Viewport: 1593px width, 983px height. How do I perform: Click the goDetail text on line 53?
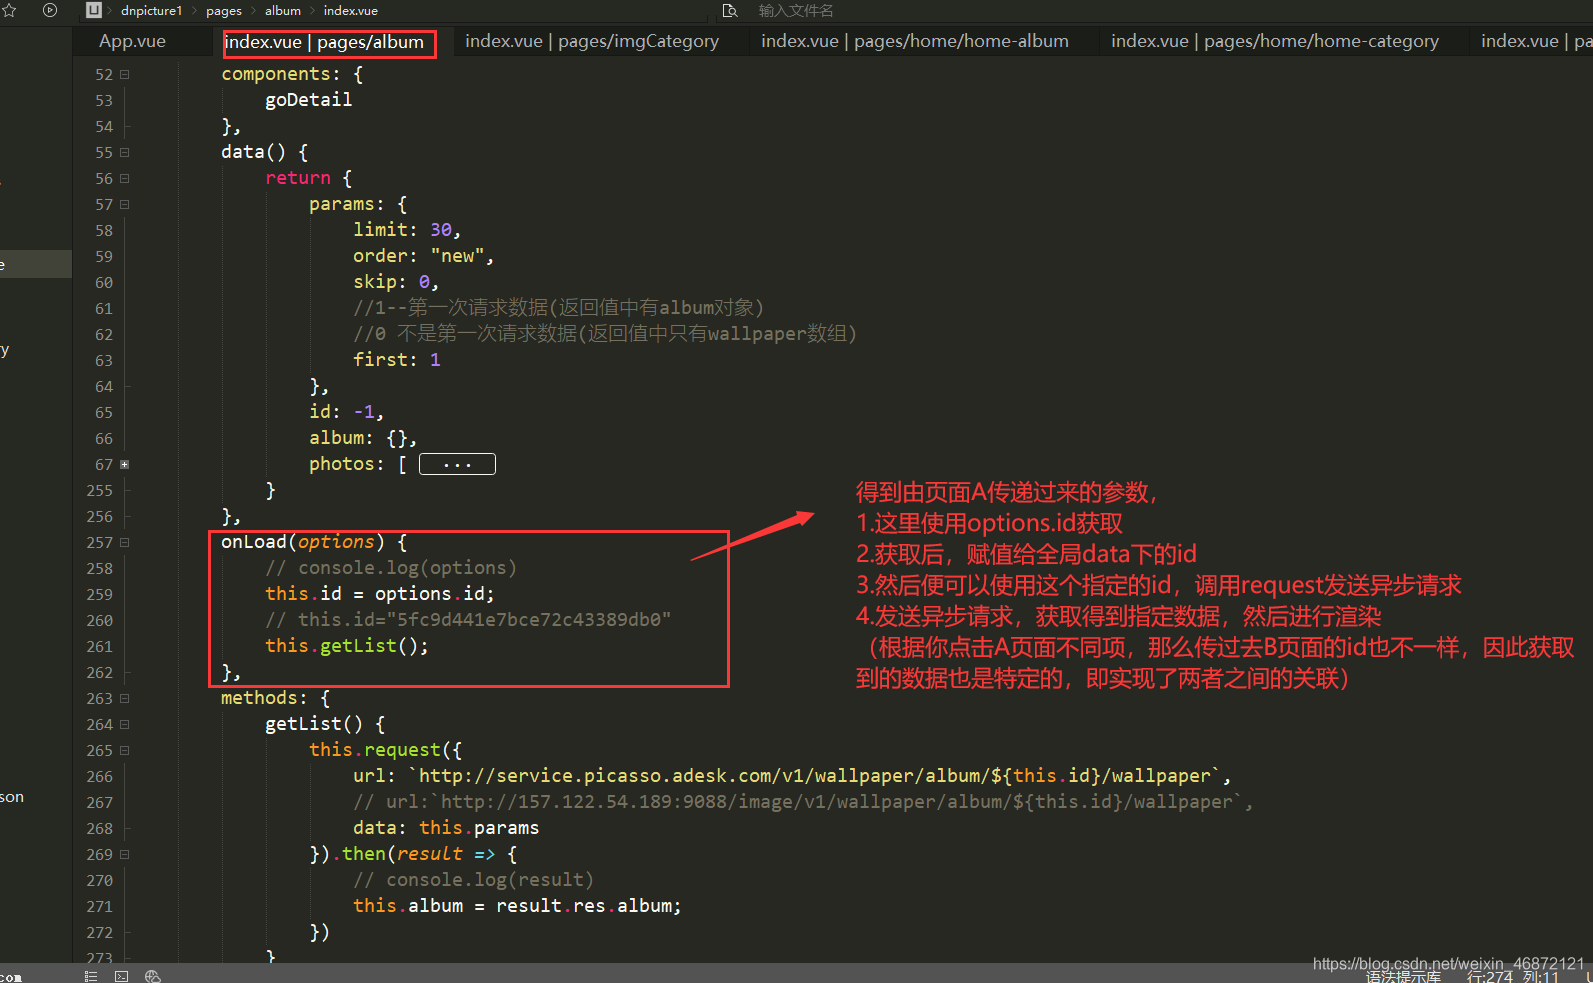(x=308, y=100)
